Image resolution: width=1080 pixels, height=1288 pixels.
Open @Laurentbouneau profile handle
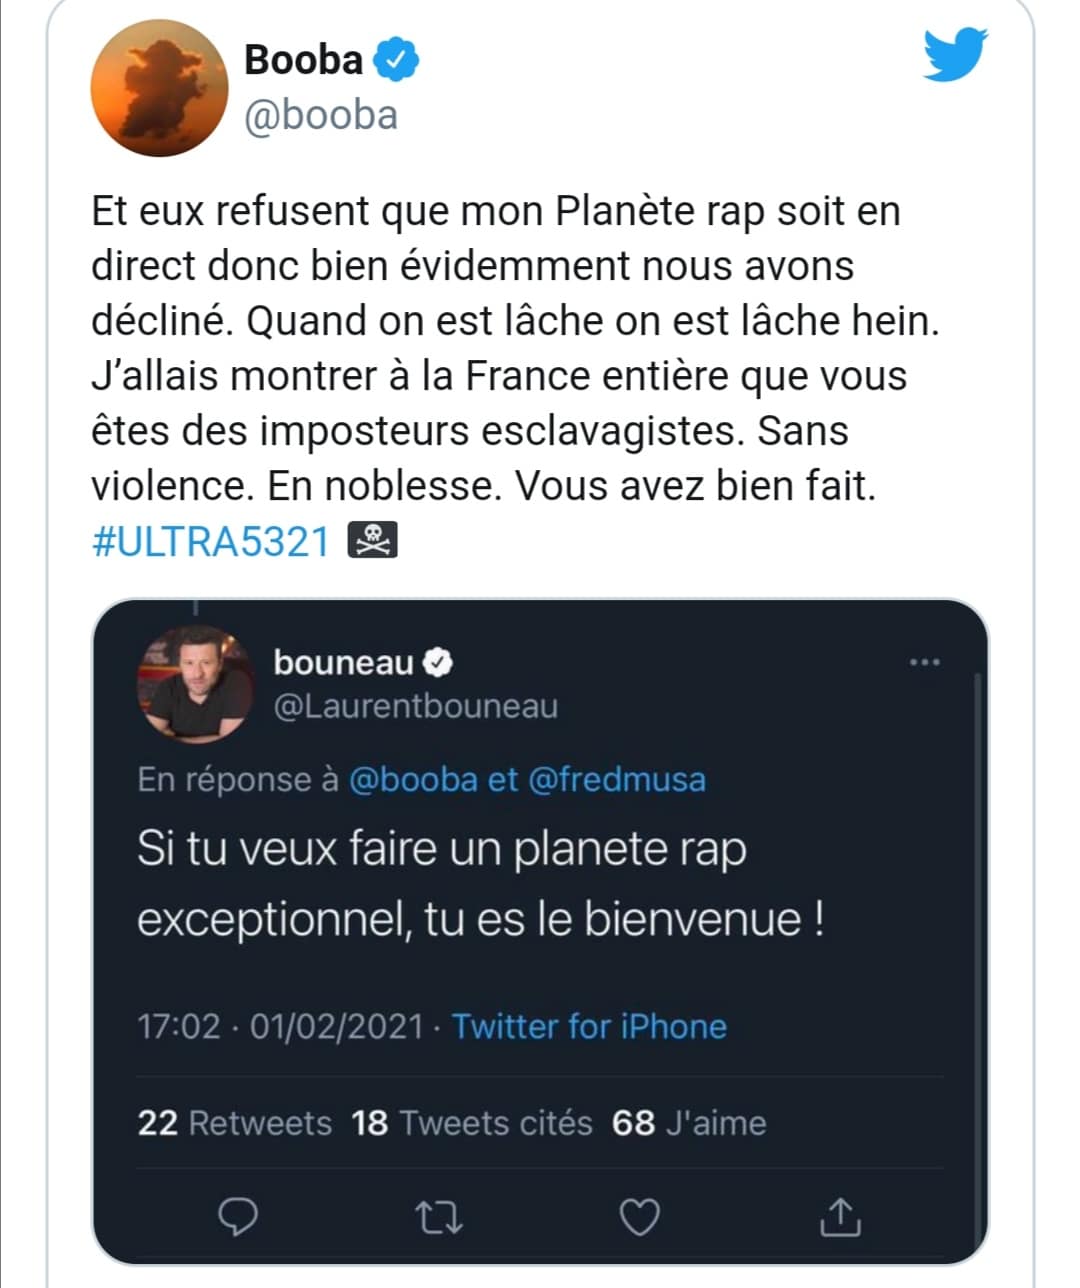point(416,706)
